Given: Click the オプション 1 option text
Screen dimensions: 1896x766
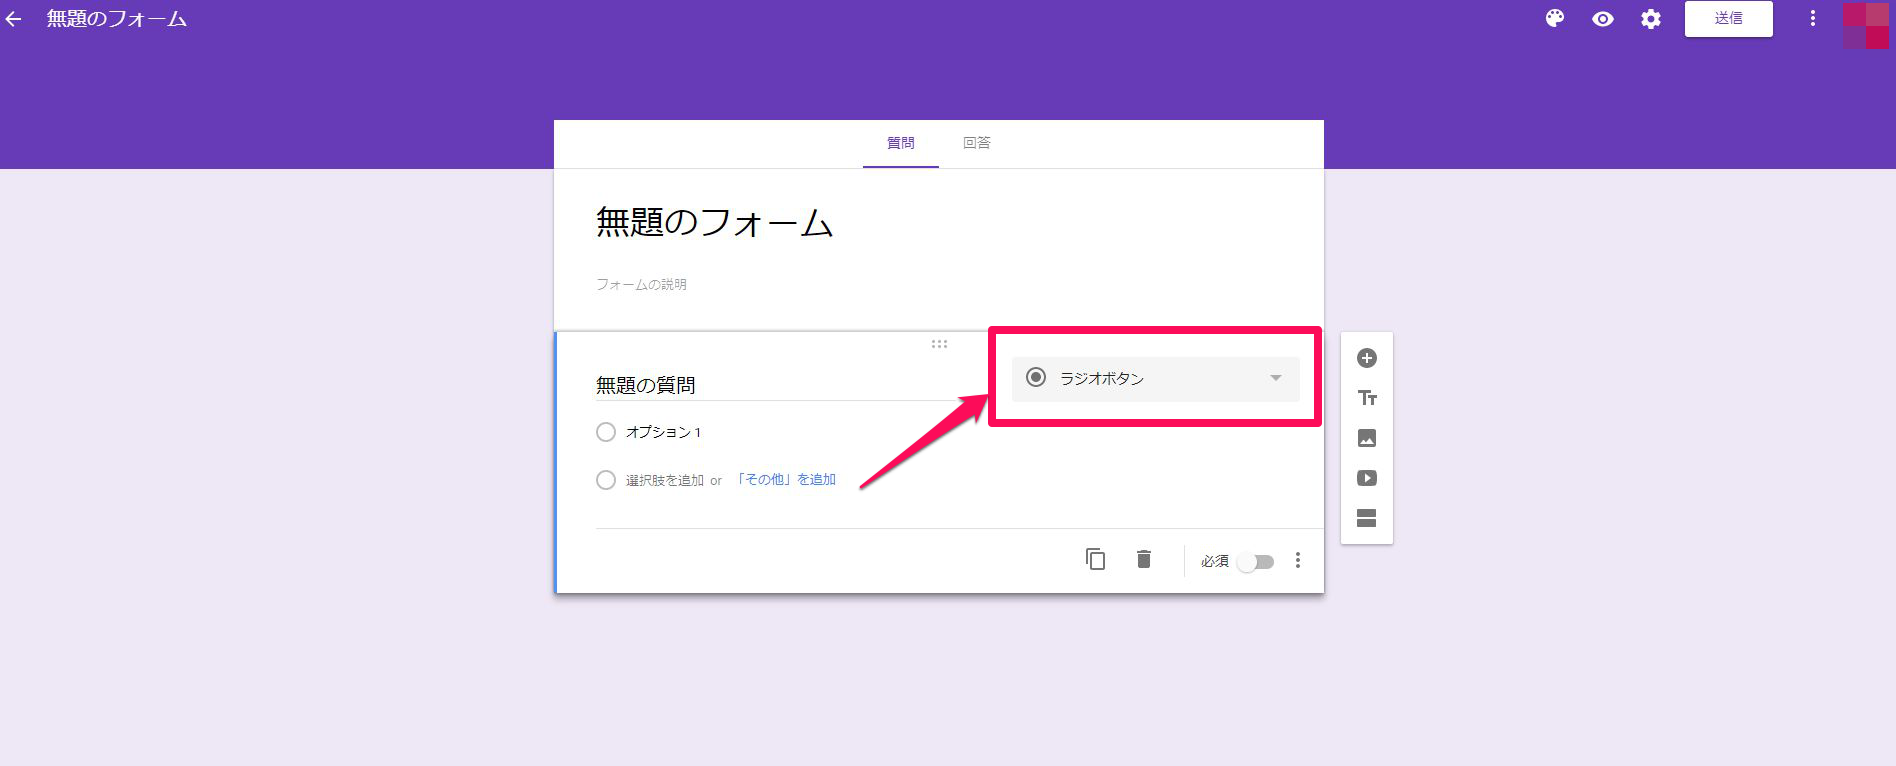Looking at the screenshot, I should (663, 432).
